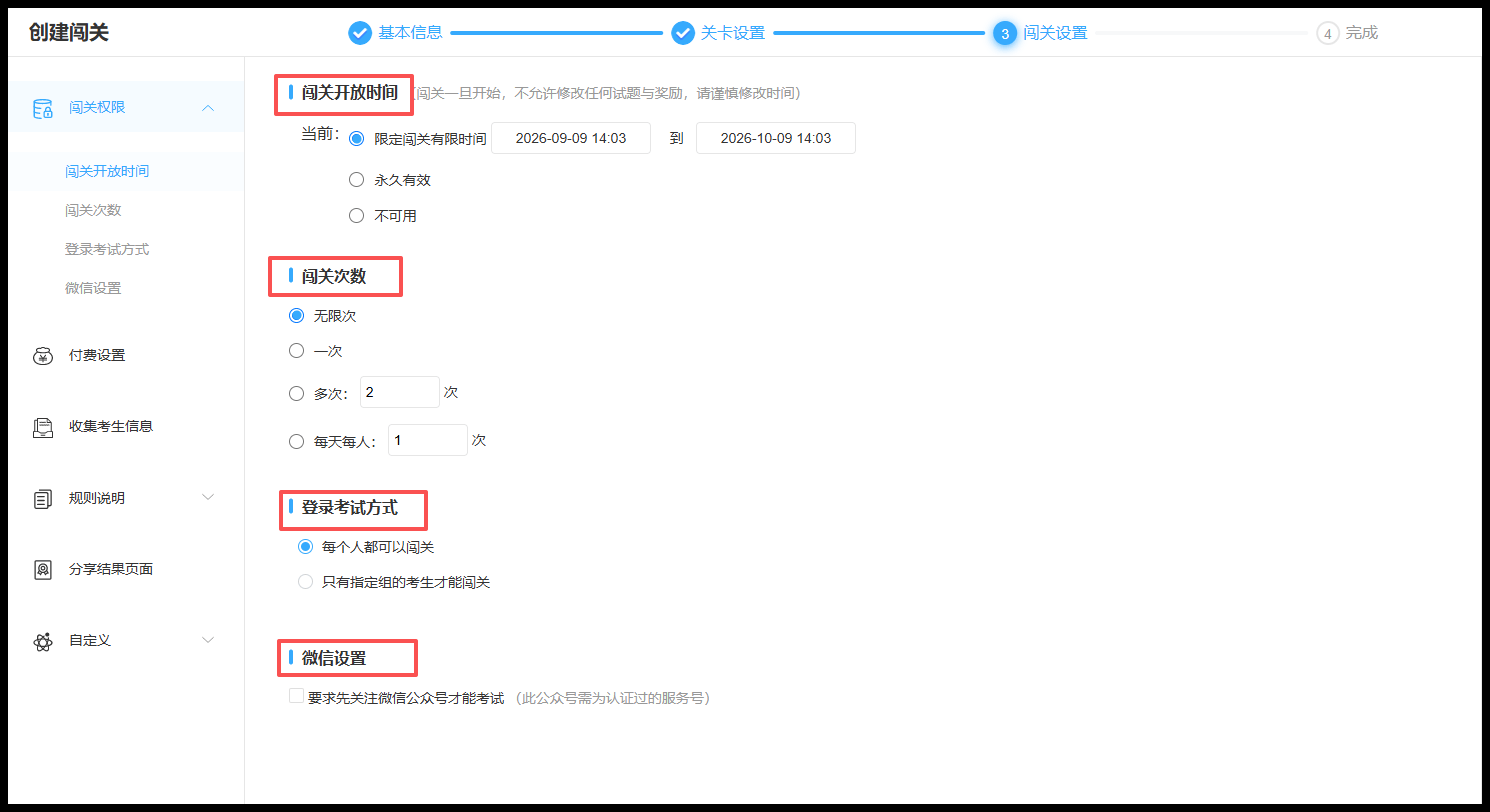Select 每个人都可以闯关 radio option
1490x812 pixels.
pos(305,547)
